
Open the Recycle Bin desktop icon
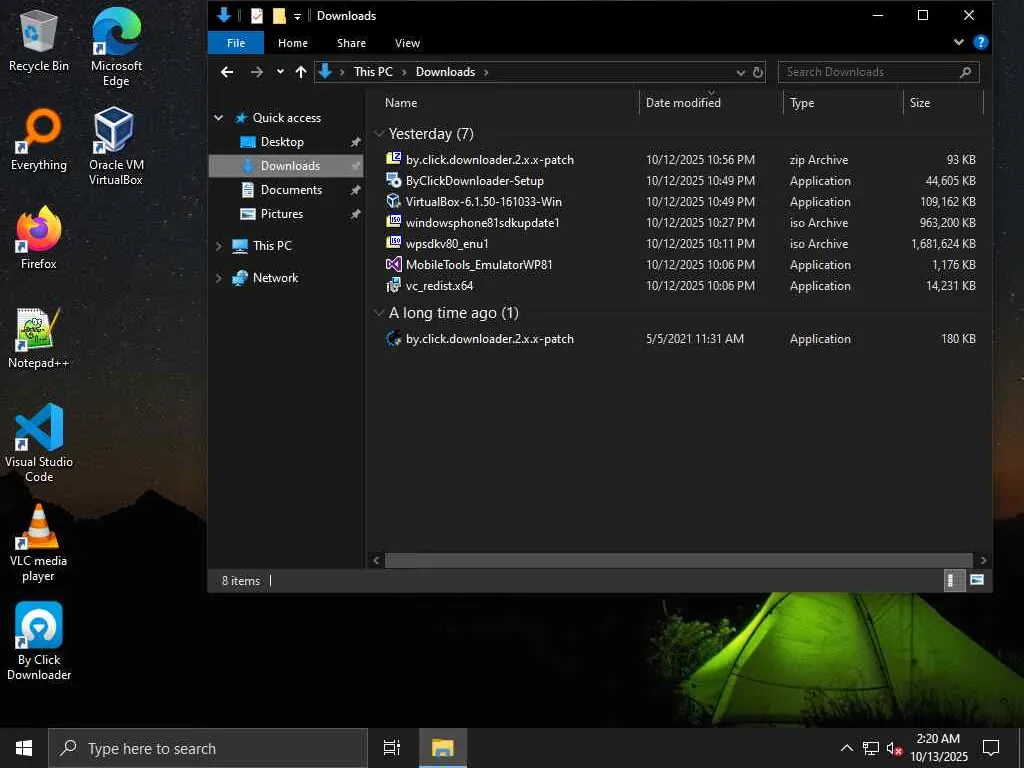tap(39, 39)
